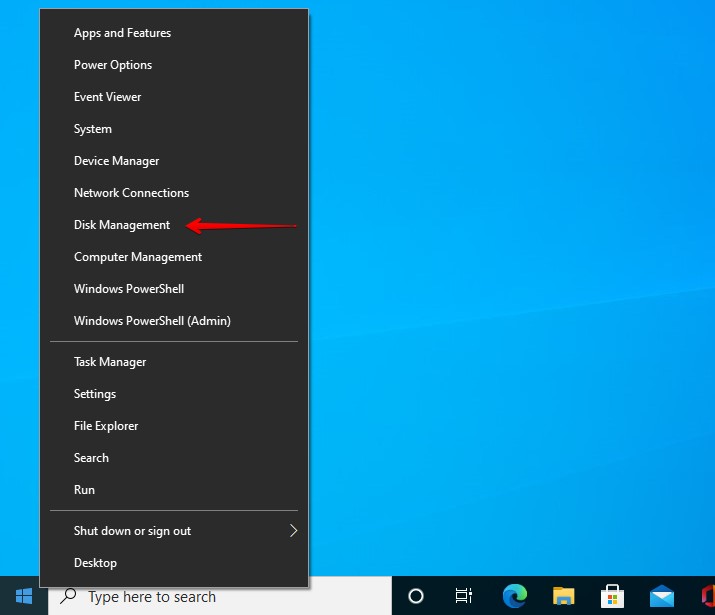Choose Power Options in the menu

pyautogui.click(x=113, y=65)
